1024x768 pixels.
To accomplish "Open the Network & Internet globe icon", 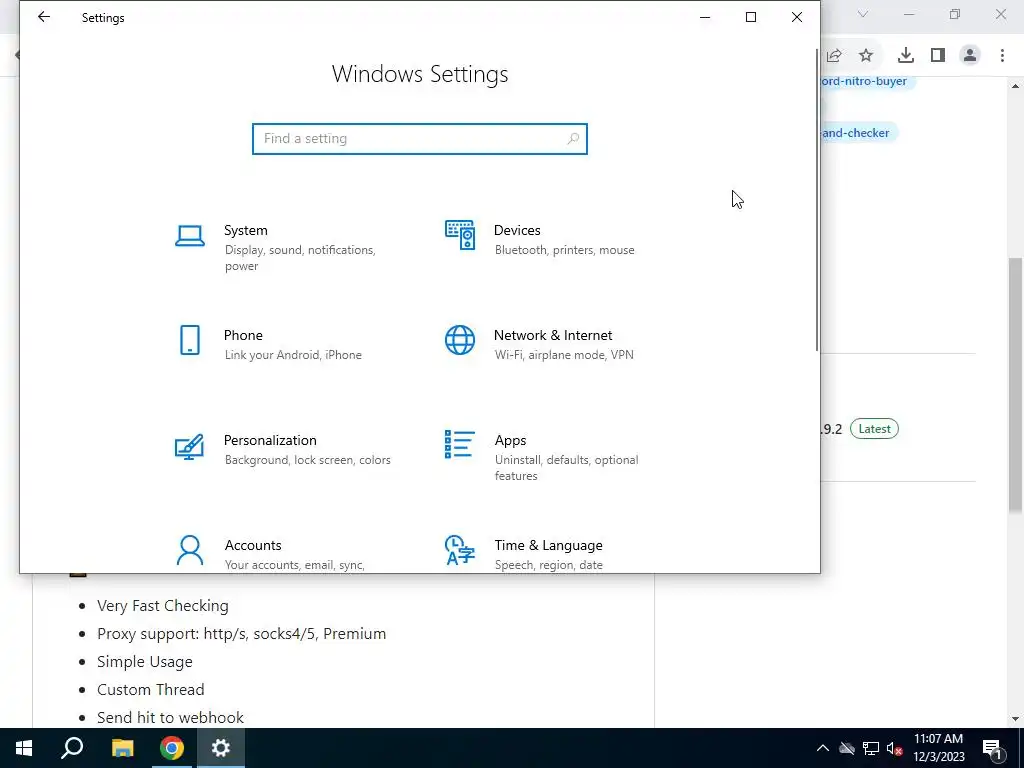I will (460, 340).
